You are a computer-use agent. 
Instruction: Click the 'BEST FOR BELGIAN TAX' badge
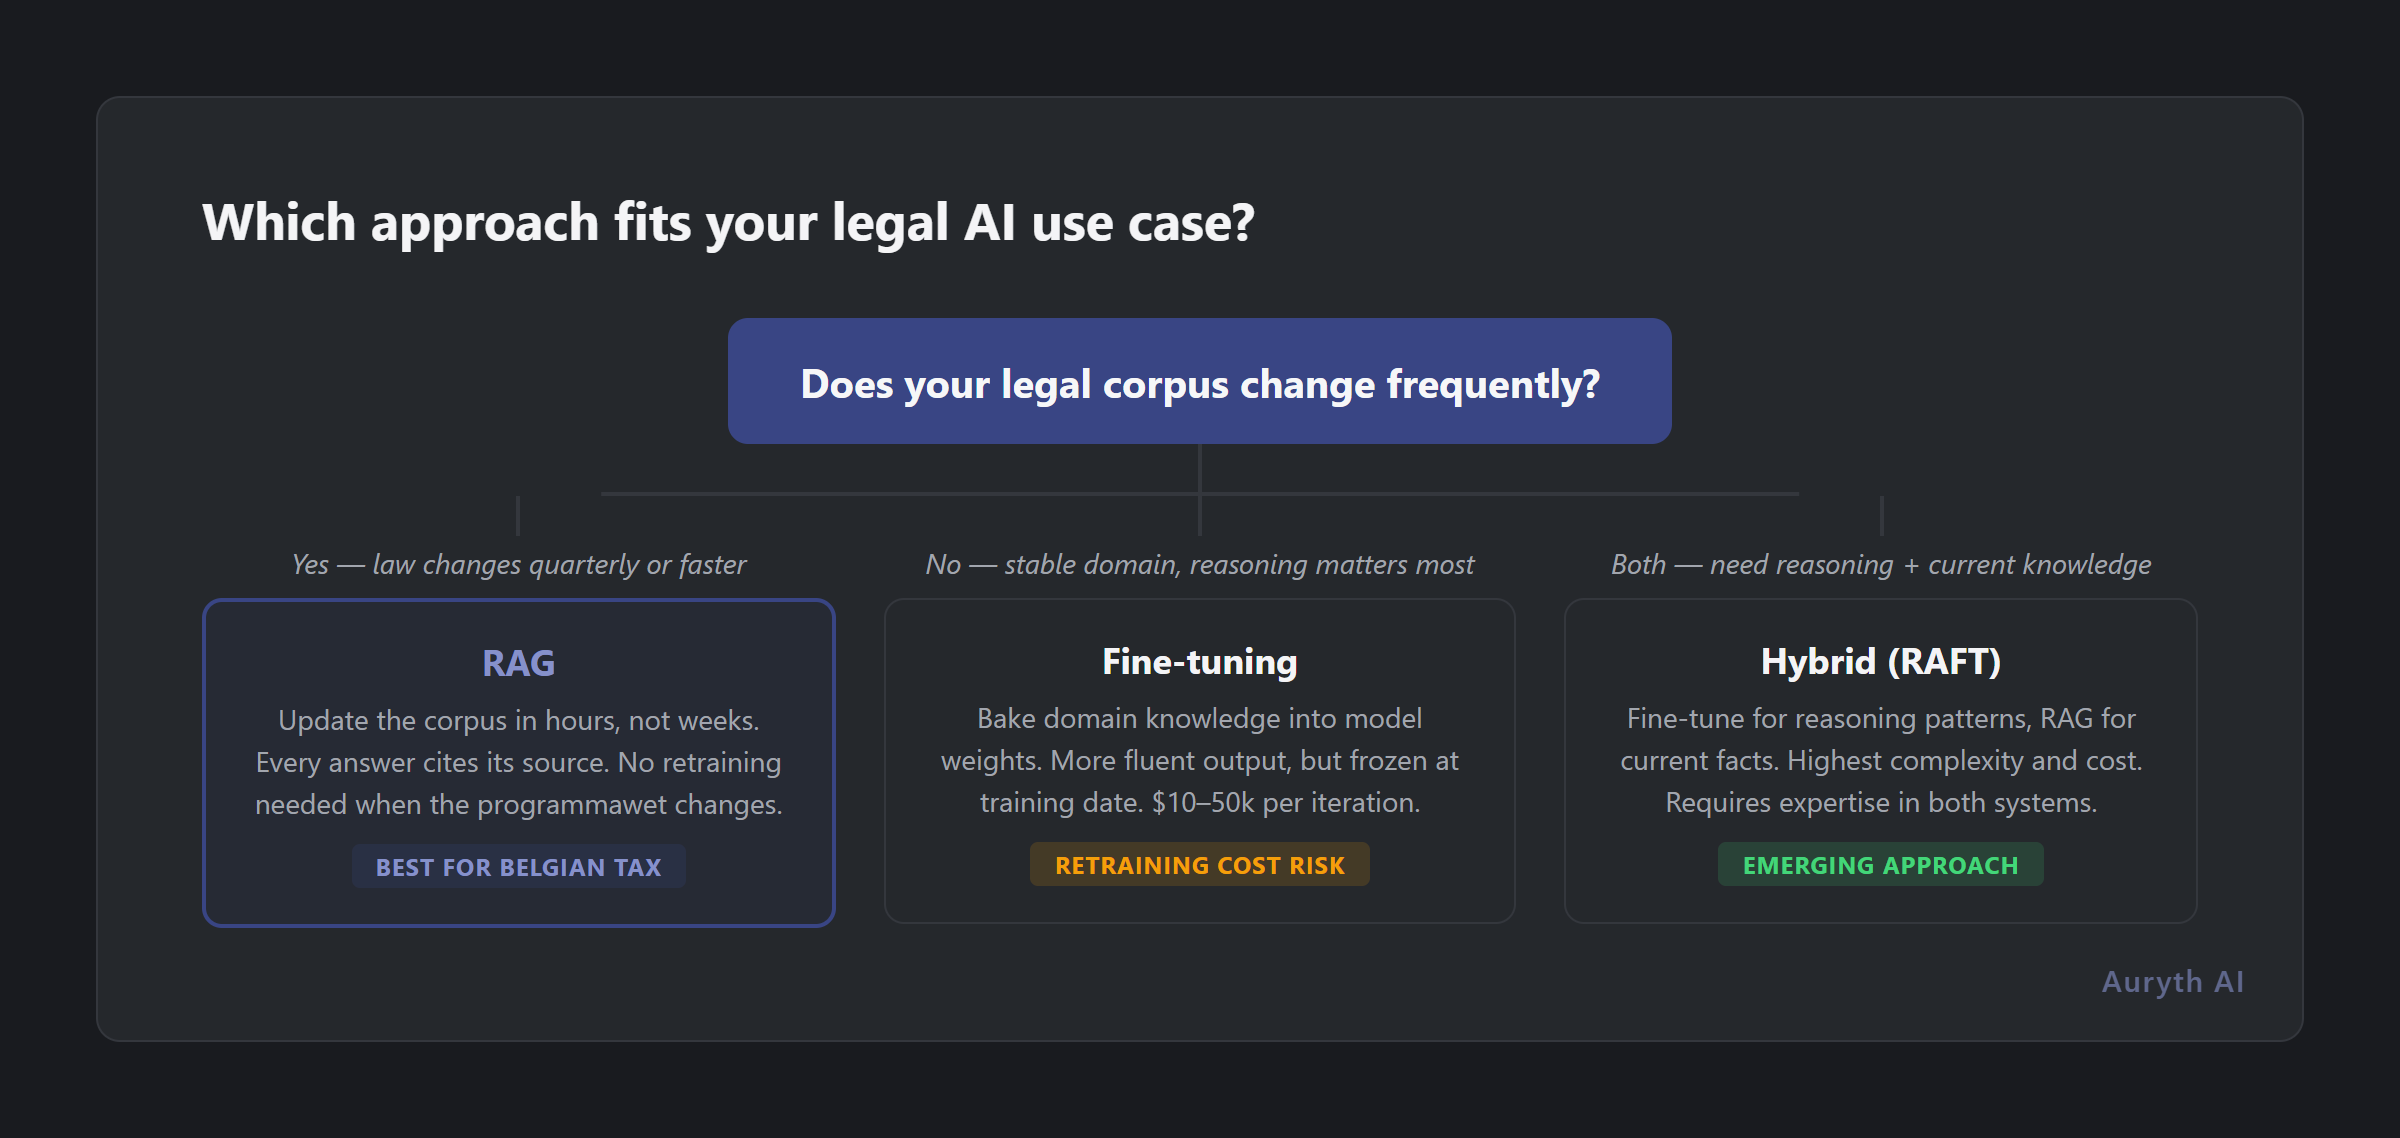(518, 866)
